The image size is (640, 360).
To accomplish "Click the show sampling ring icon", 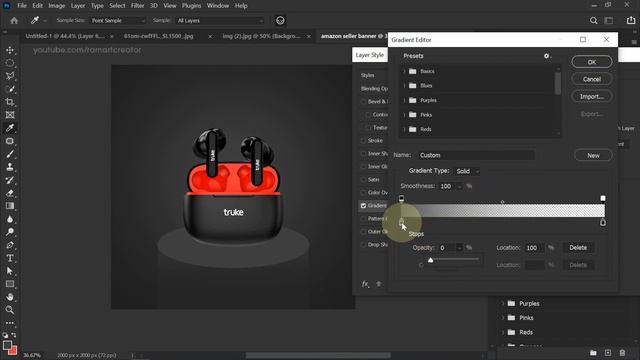I will (280, 20).
